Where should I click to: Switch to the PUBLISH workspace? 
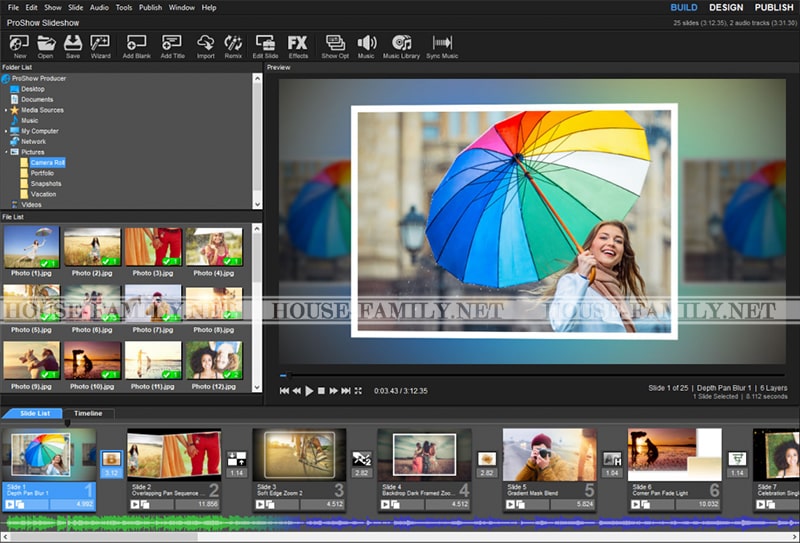coord(774,8)
